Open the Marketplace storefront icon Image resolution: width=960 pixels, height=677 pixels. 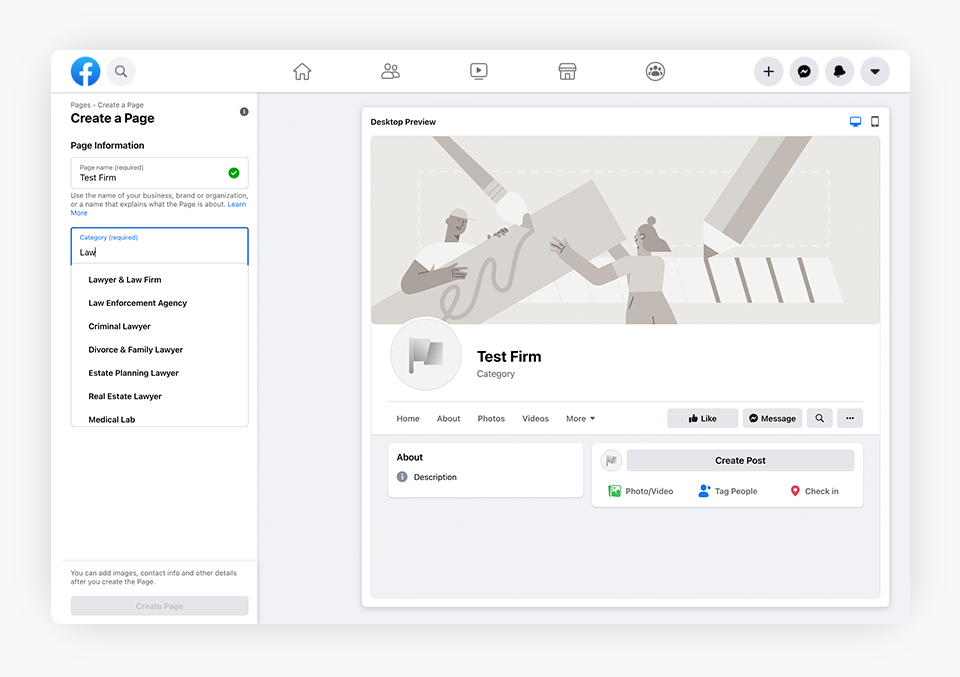point(567,71)
